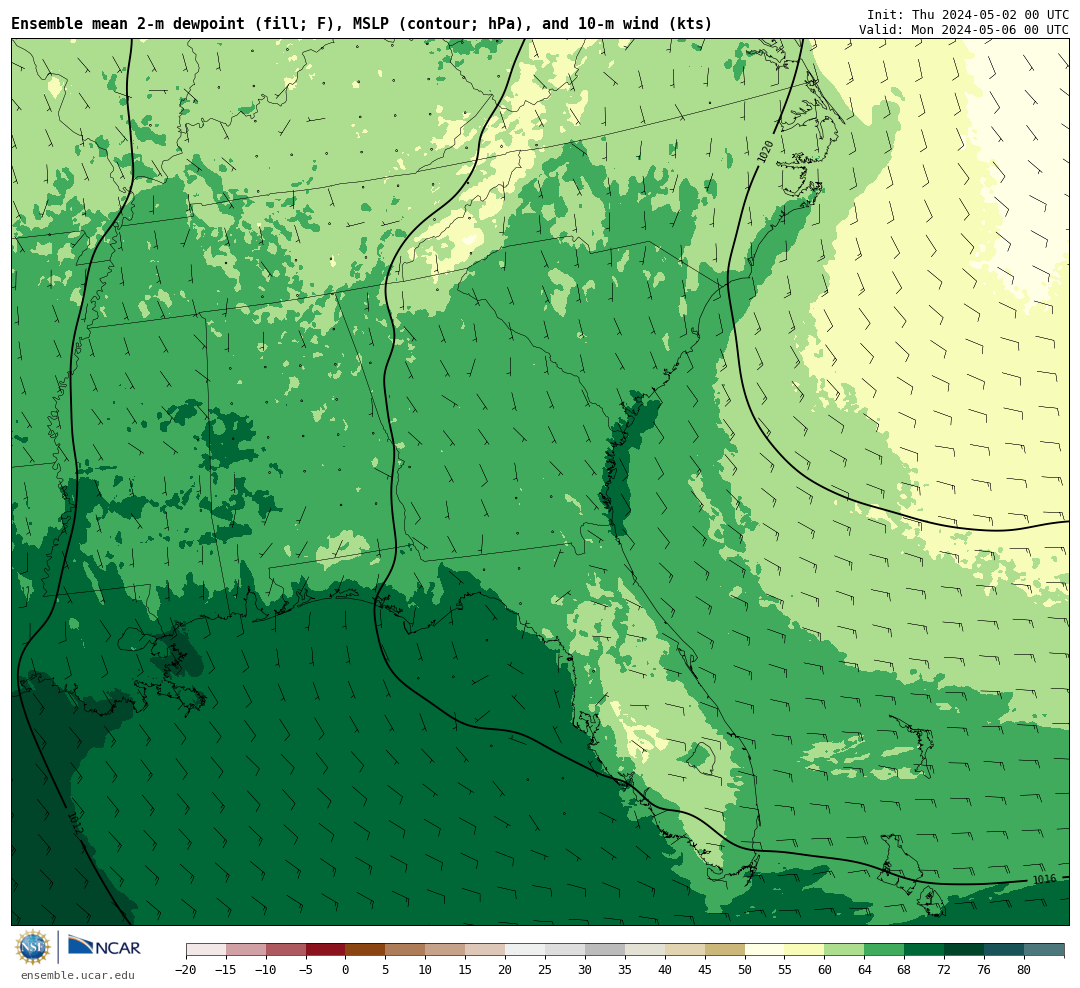Click the -15 colorbar tick label

click(225, 969)
